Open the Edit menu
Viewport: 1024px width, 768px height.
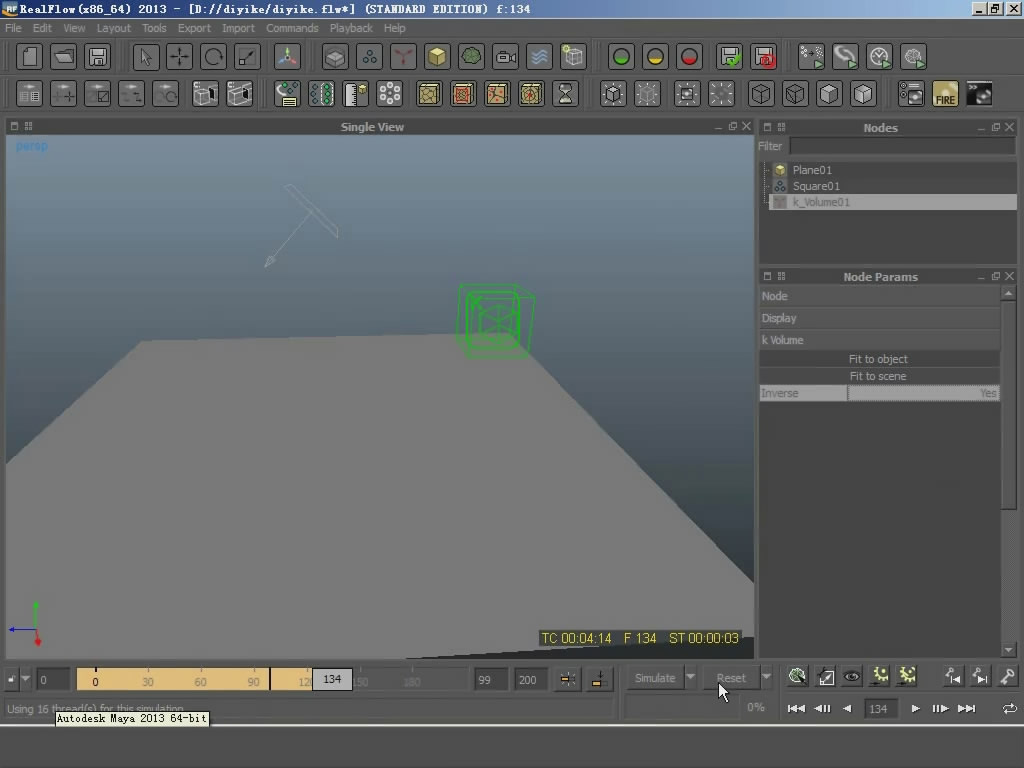42,28
